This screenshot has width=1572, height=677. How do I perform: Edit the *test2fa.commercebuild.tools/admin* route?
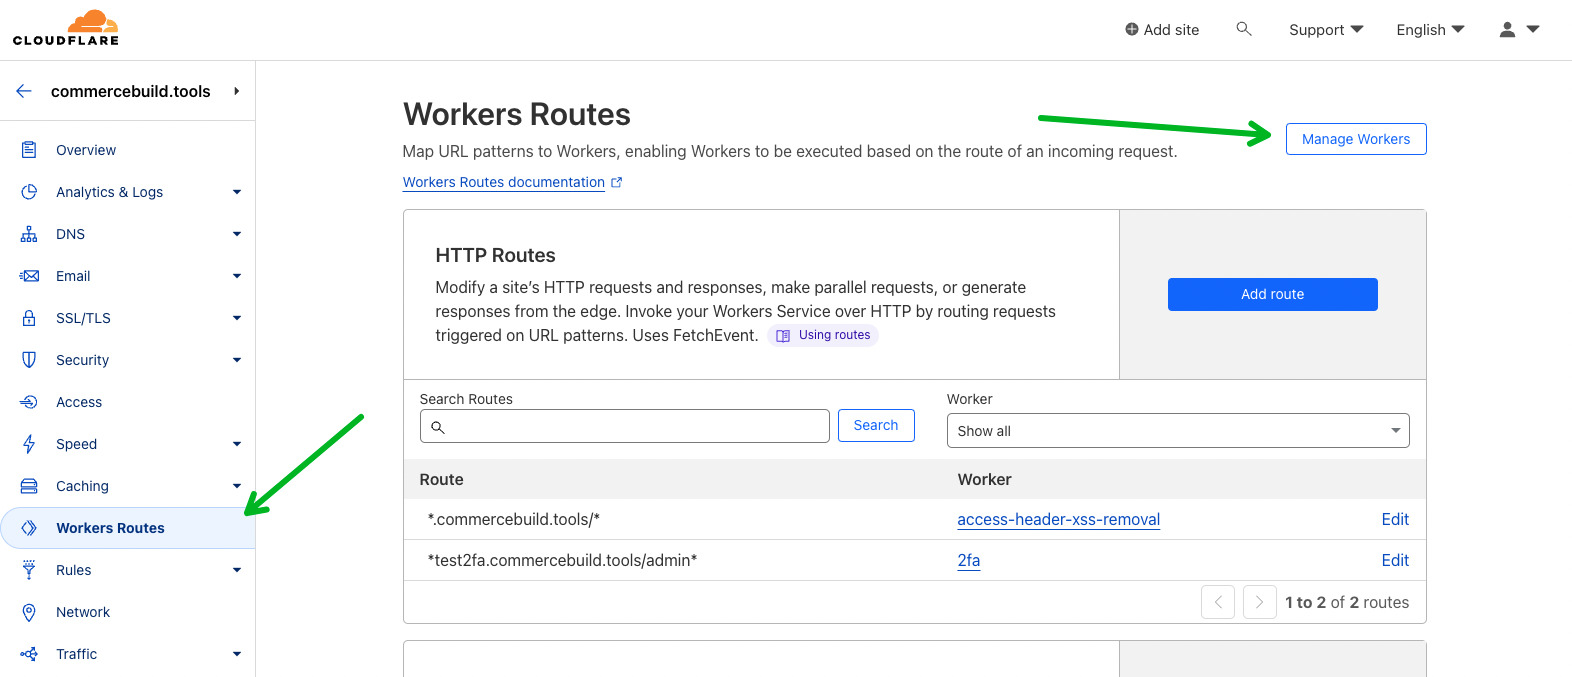tap(1395, 560)
